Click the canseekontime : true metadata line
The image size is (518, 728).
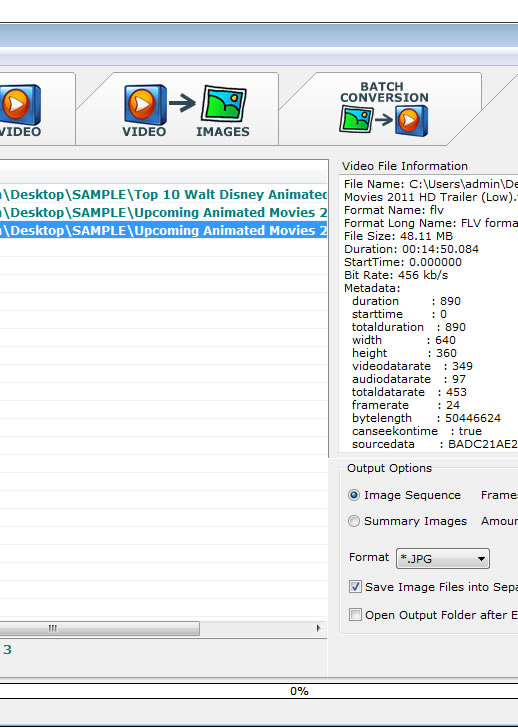point(417,431)
